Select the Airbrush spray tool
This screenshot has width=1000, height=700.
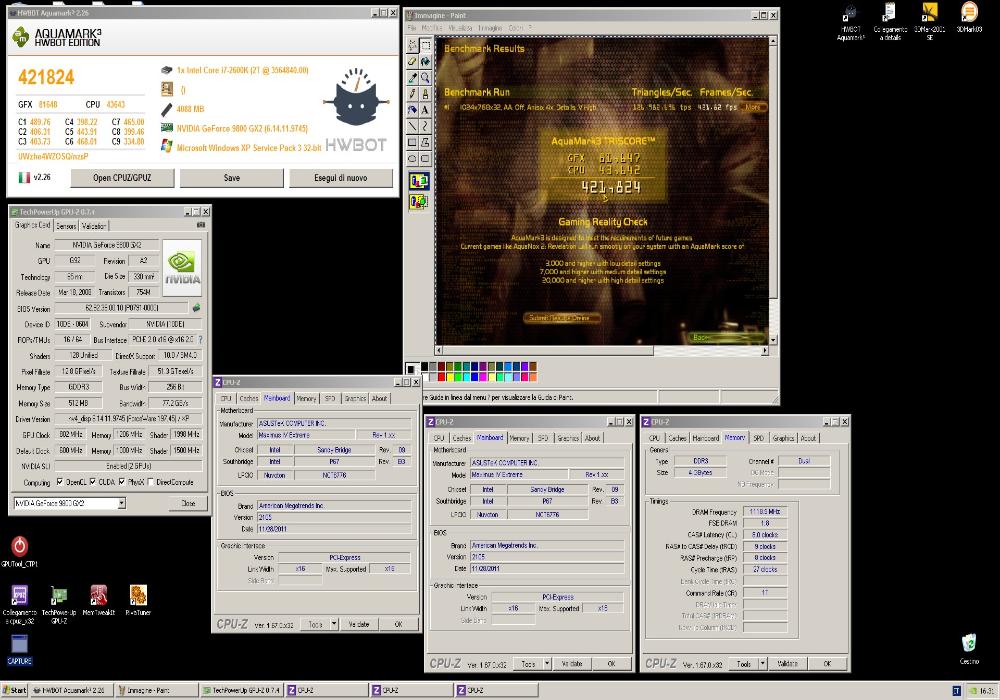[x=412, y=110]
